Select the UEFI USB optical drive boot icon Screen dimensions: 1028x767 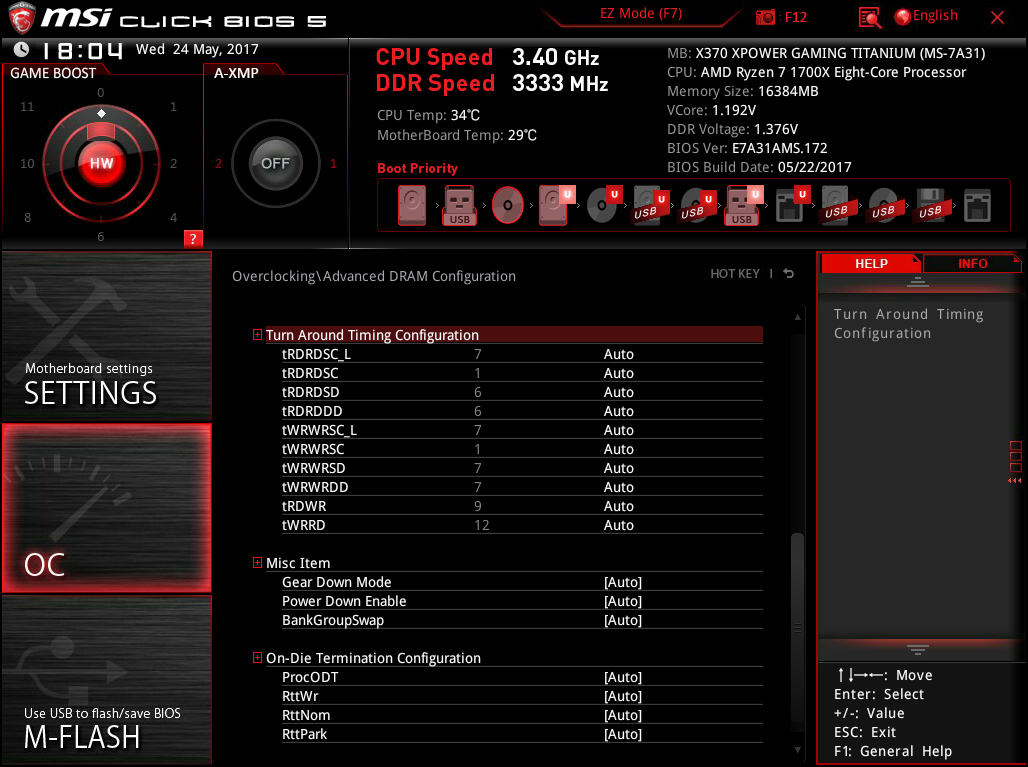tap(697, 205)
